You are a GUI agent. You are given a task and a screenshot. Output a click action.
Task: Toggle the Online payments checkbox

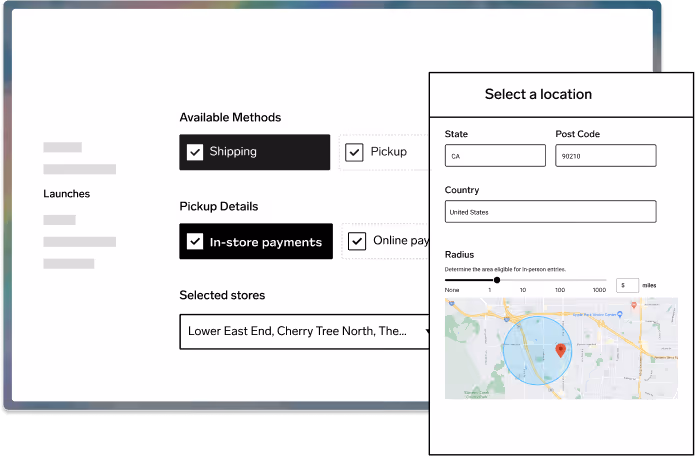pyautogui.click(x=357, y=242)
